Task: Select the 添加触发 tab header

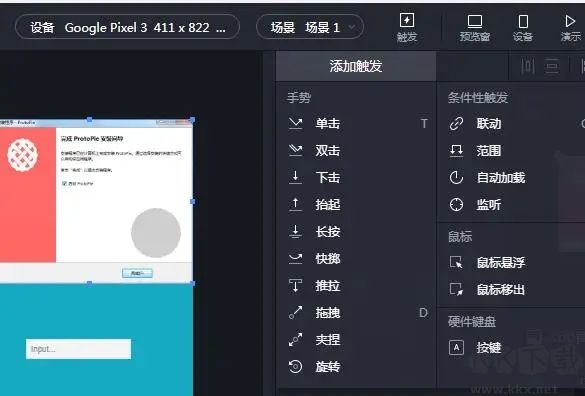Action: pos(356,66)
